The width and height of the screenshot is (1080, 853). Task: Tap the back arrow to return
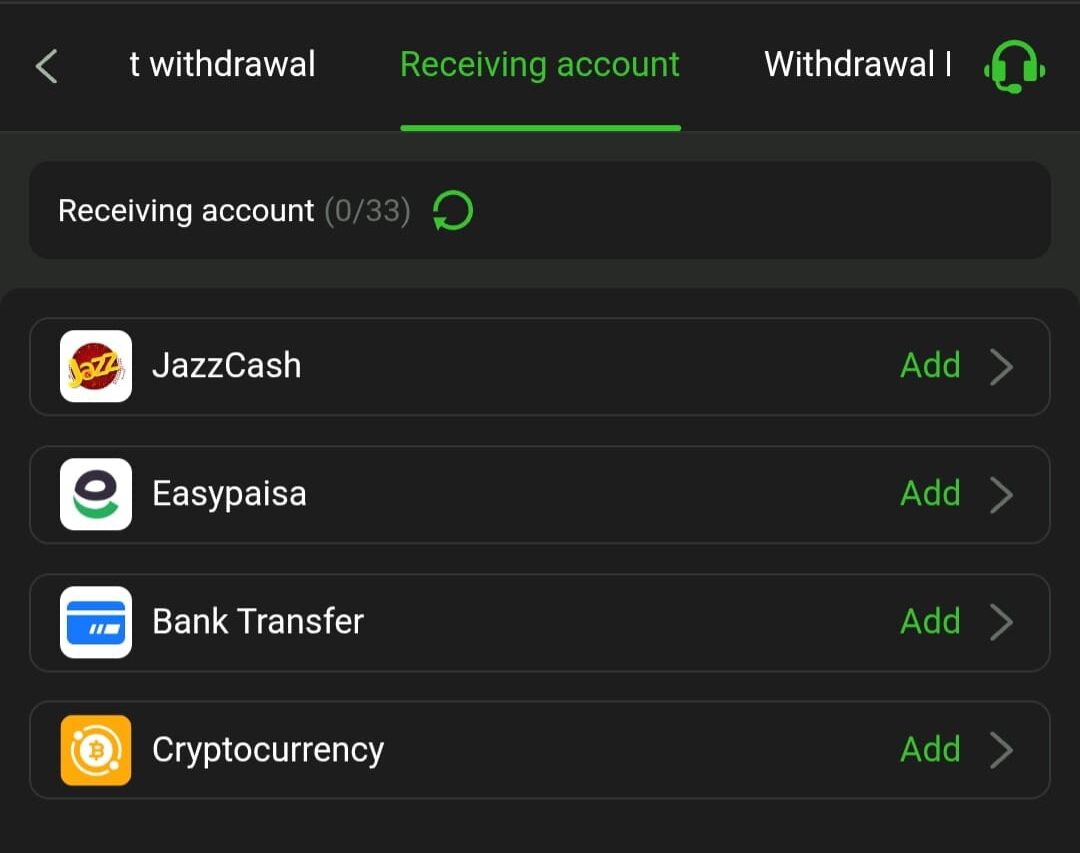45,65
